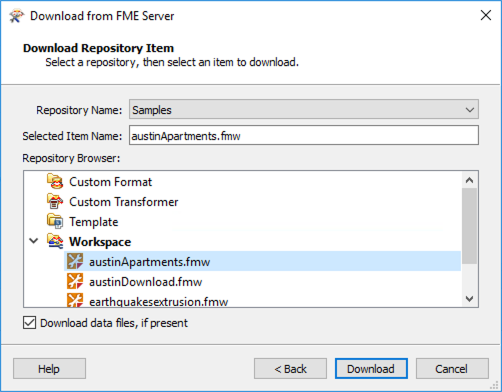This screenshot has height=392, width=502.
Task: Click the Custom Transformer folder icon
Action: (55, 201)
